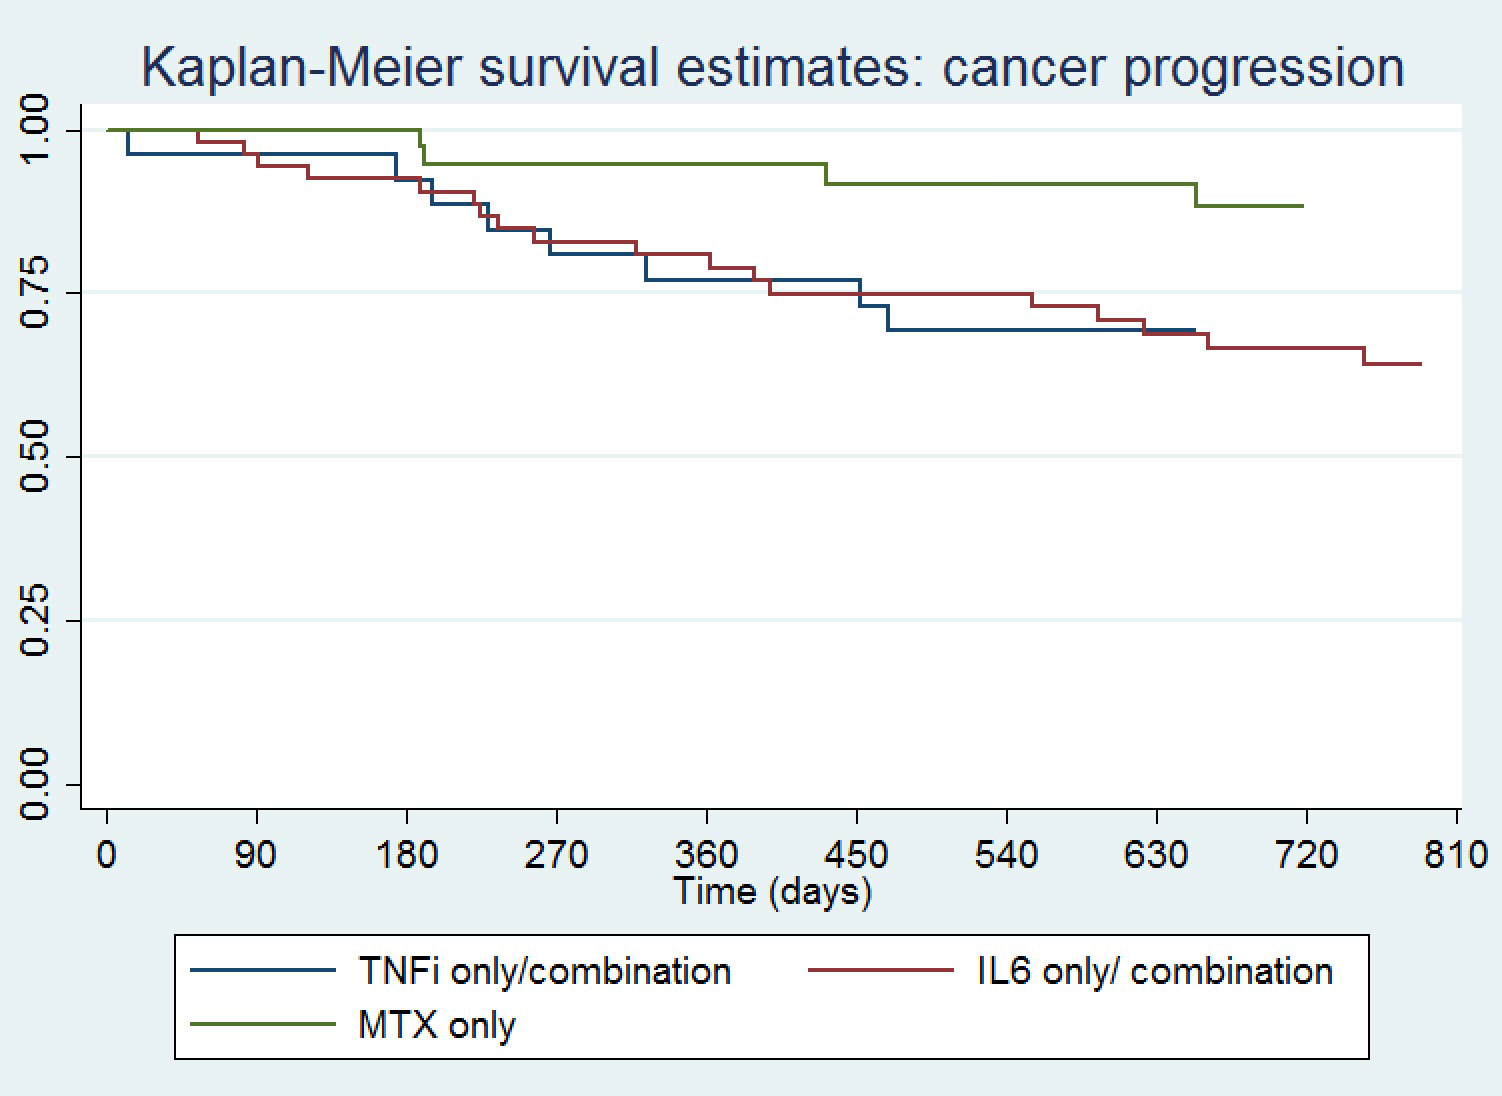Click the 360 x-axis tick label
The width and height of the screenshot is (1502, 1096).
point(707,856)
